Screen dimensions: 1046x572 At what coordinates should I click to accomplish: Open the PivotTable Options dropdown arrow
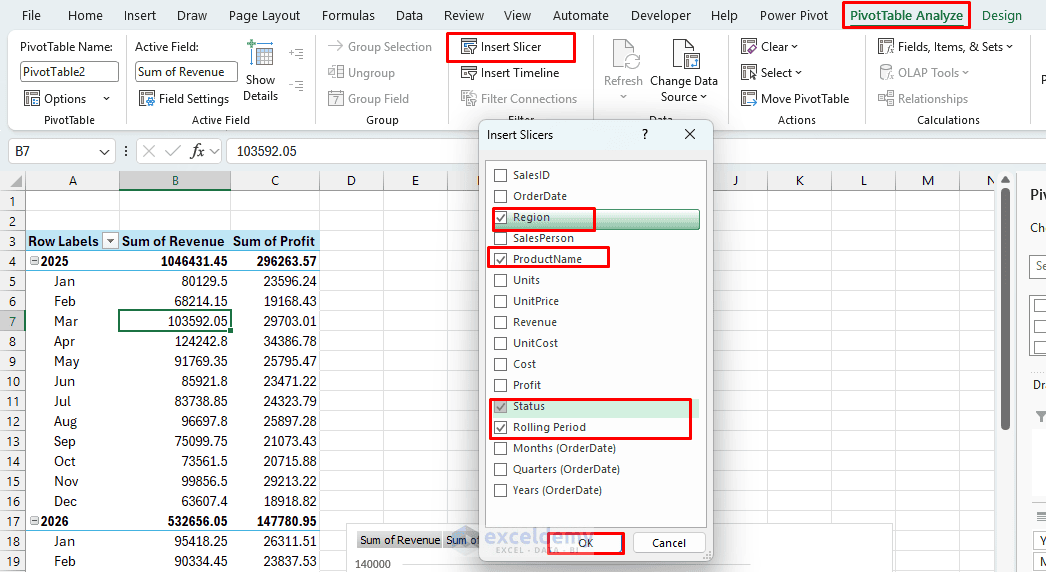[106, 99]
